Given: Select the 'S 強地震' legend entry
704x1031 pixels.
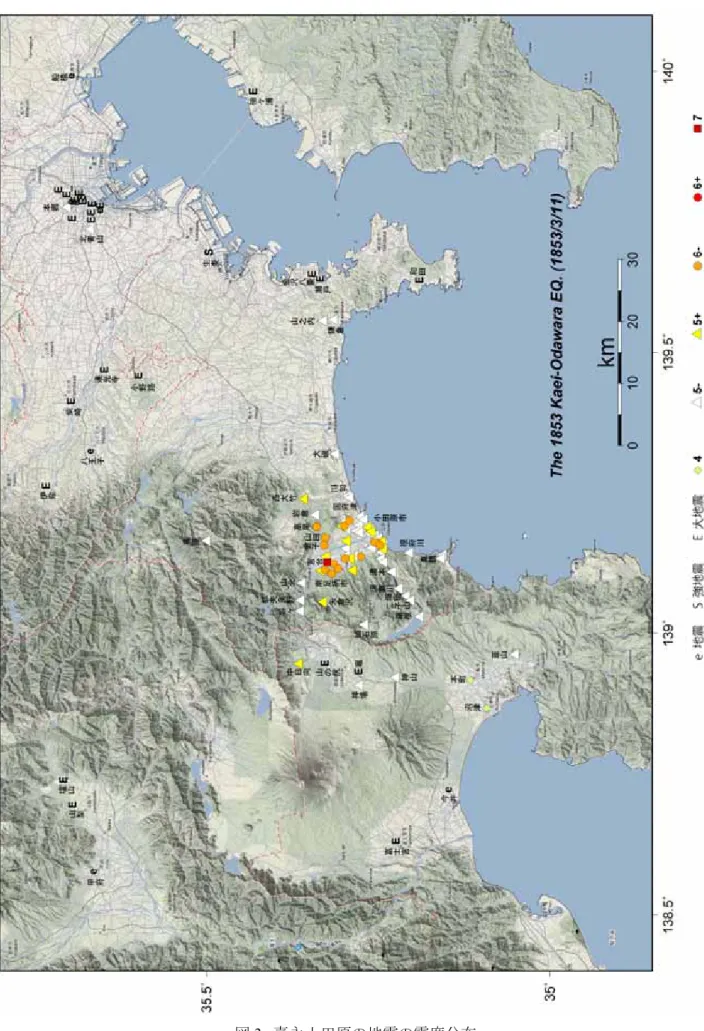Looking at the screenshot, I should (697, 586).
